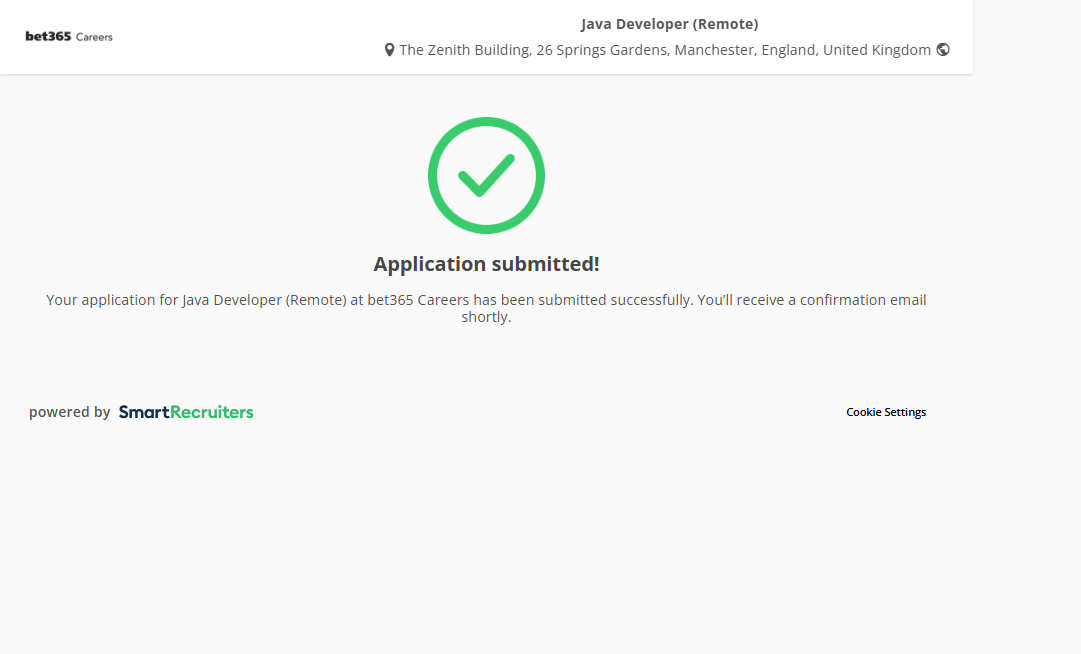Click the bet365 logo in the header
The width and height of the screenshot is (1081, 654).
click(48, 37)
